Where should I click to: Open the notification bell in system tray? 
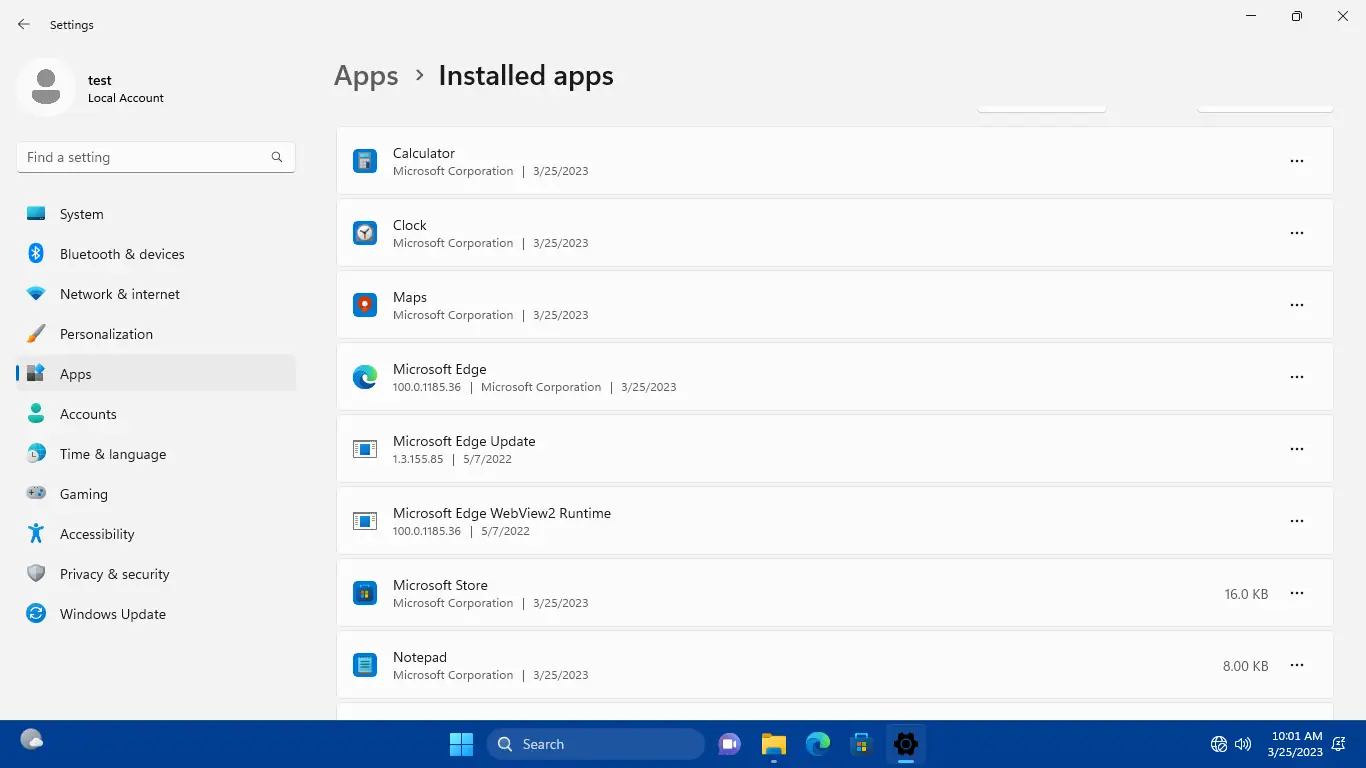click(x=1338, y=744)
